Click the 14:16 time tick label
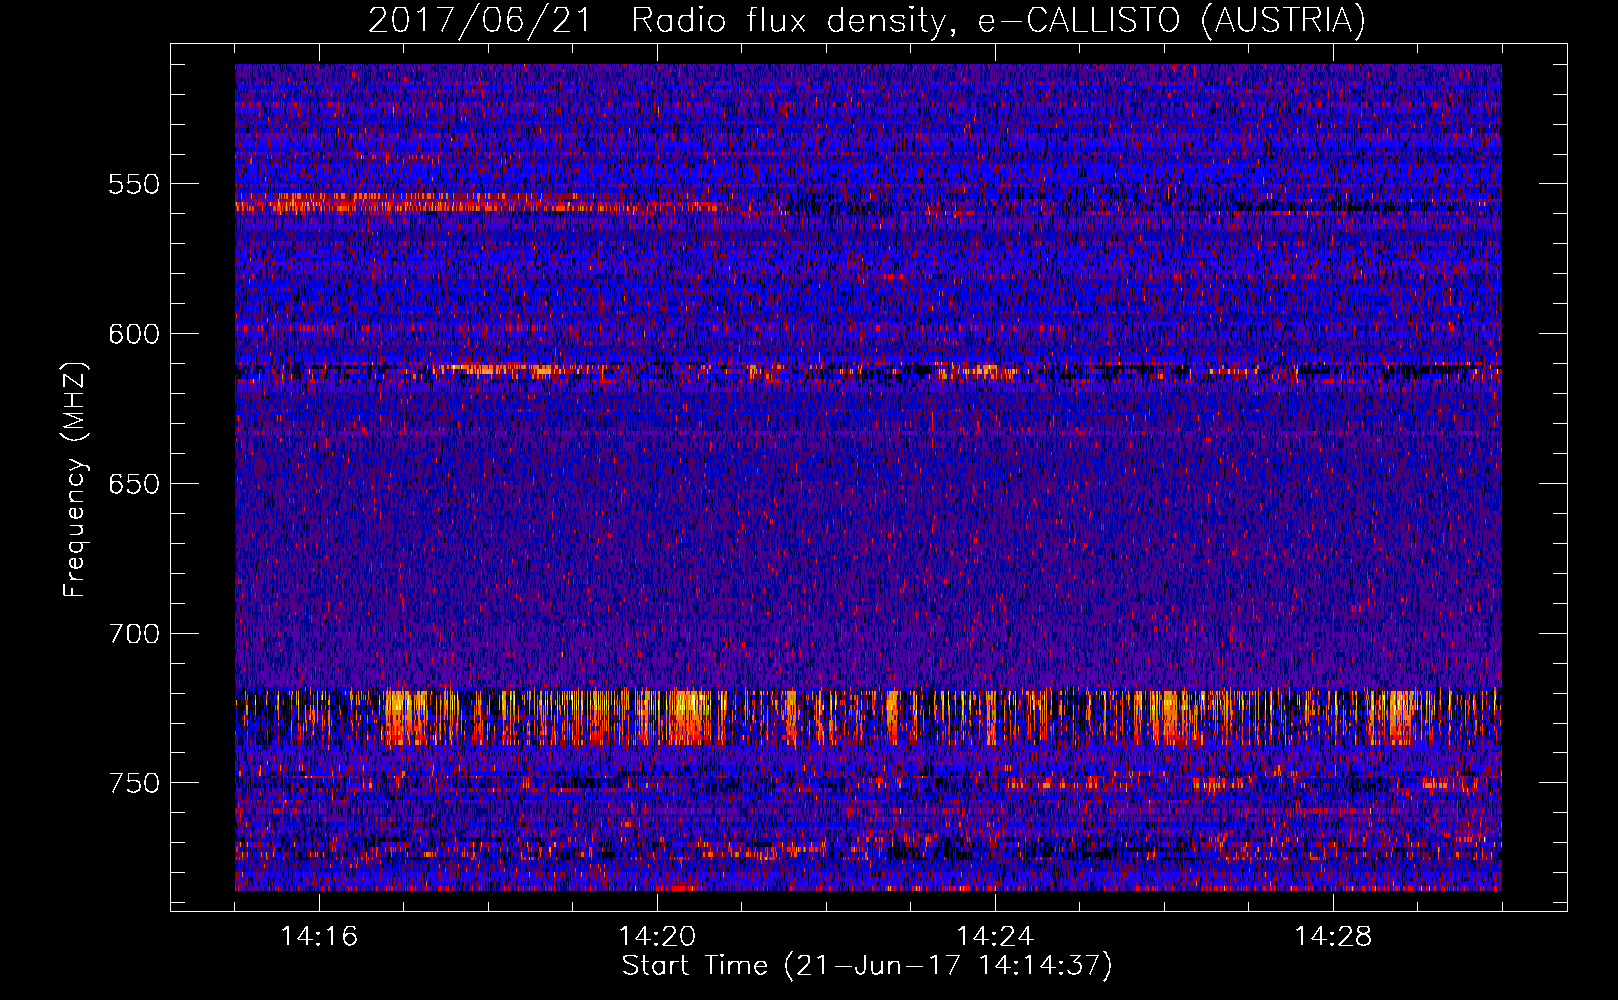Image resolution: width=1618 pixels, height=1000 pixels. pyautogui.click(x=319, y=937)
